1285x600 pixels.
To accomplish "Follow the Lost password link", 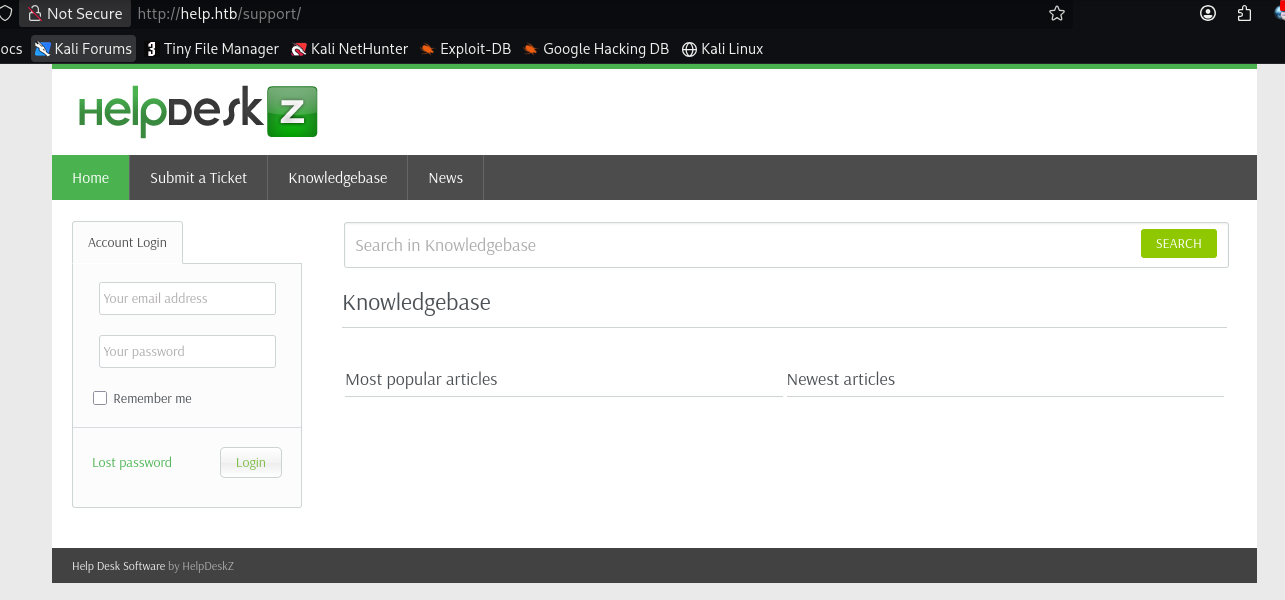I will 132,463.
